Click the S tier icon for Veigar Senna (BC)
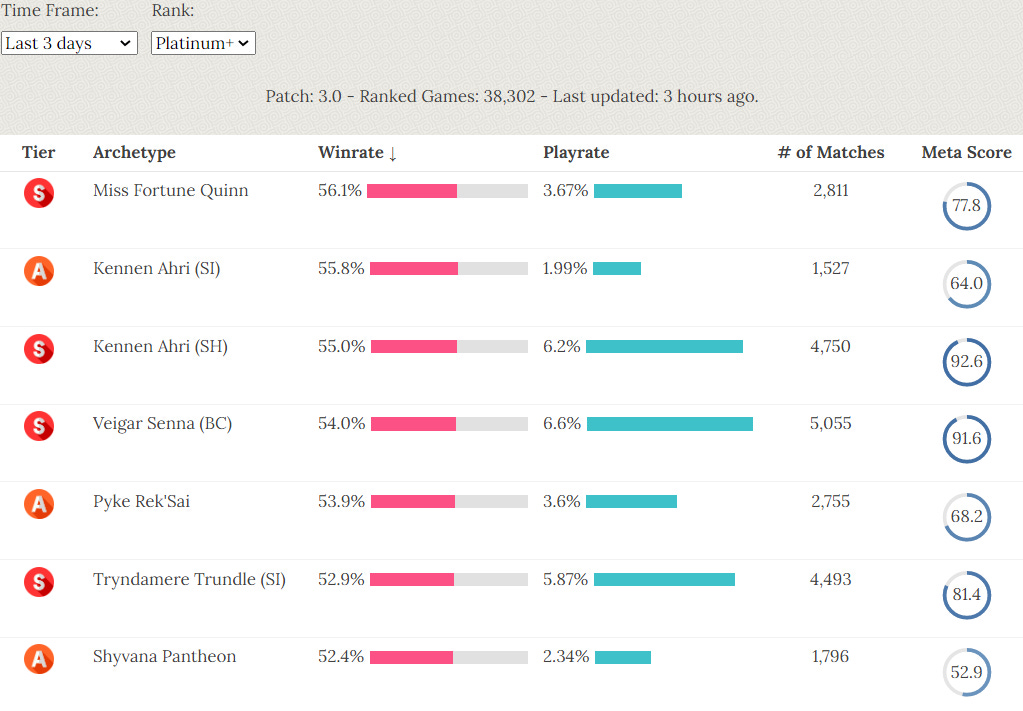Image resolution: width=1023 pixels, height=711 pixels. click(39, 426)
